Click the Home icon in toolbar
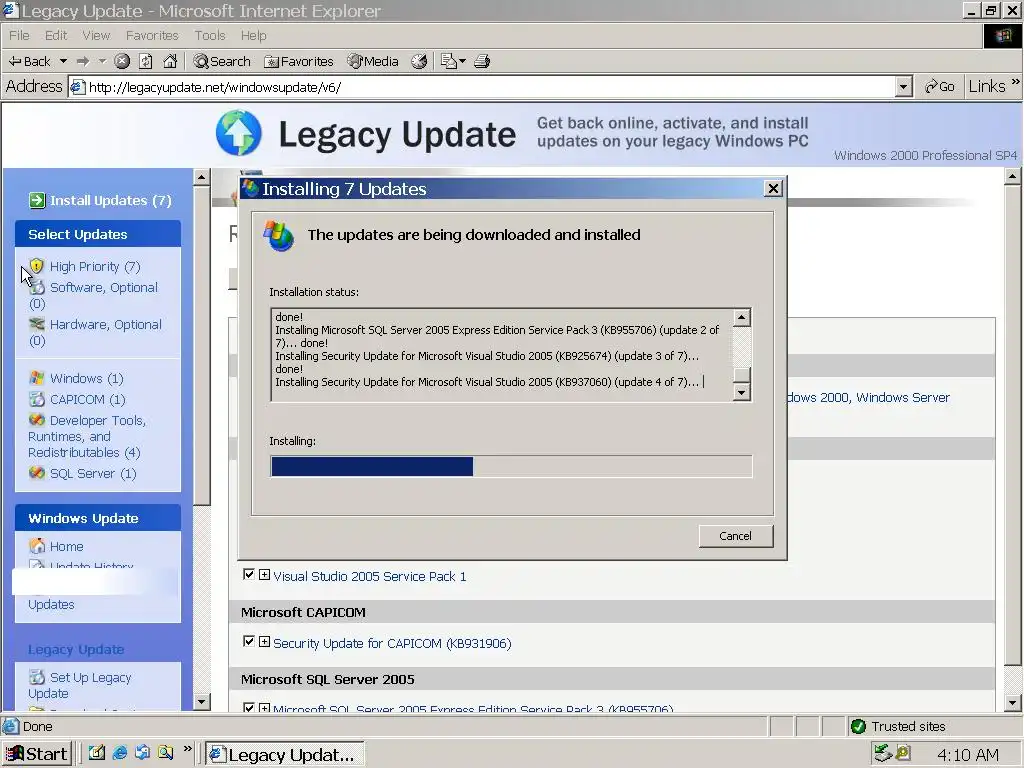This screenshot has height=768, width=1024. click(170, 61)
